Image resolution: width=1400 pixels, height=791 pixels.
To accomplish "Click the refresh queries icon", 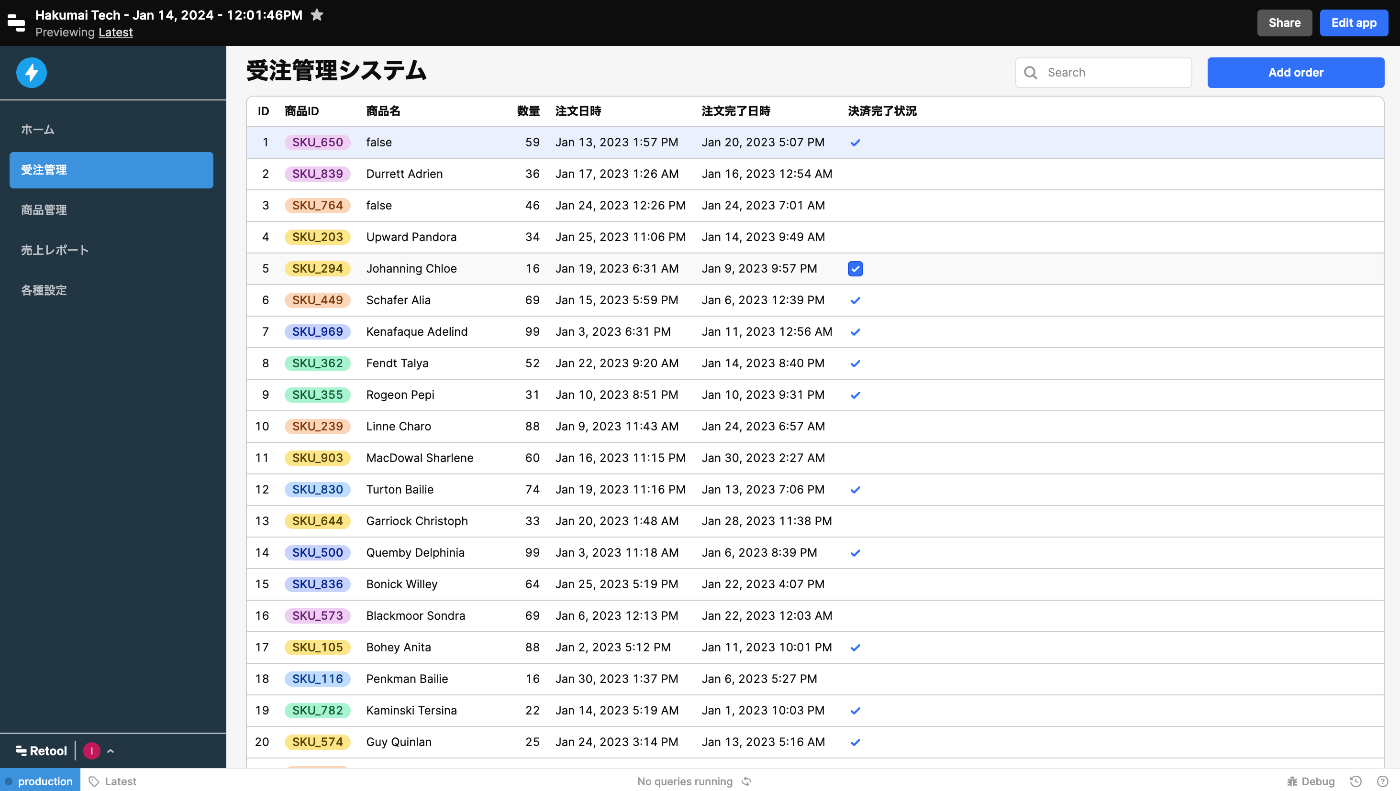I will pyautogui.click(x=746, y=781).
